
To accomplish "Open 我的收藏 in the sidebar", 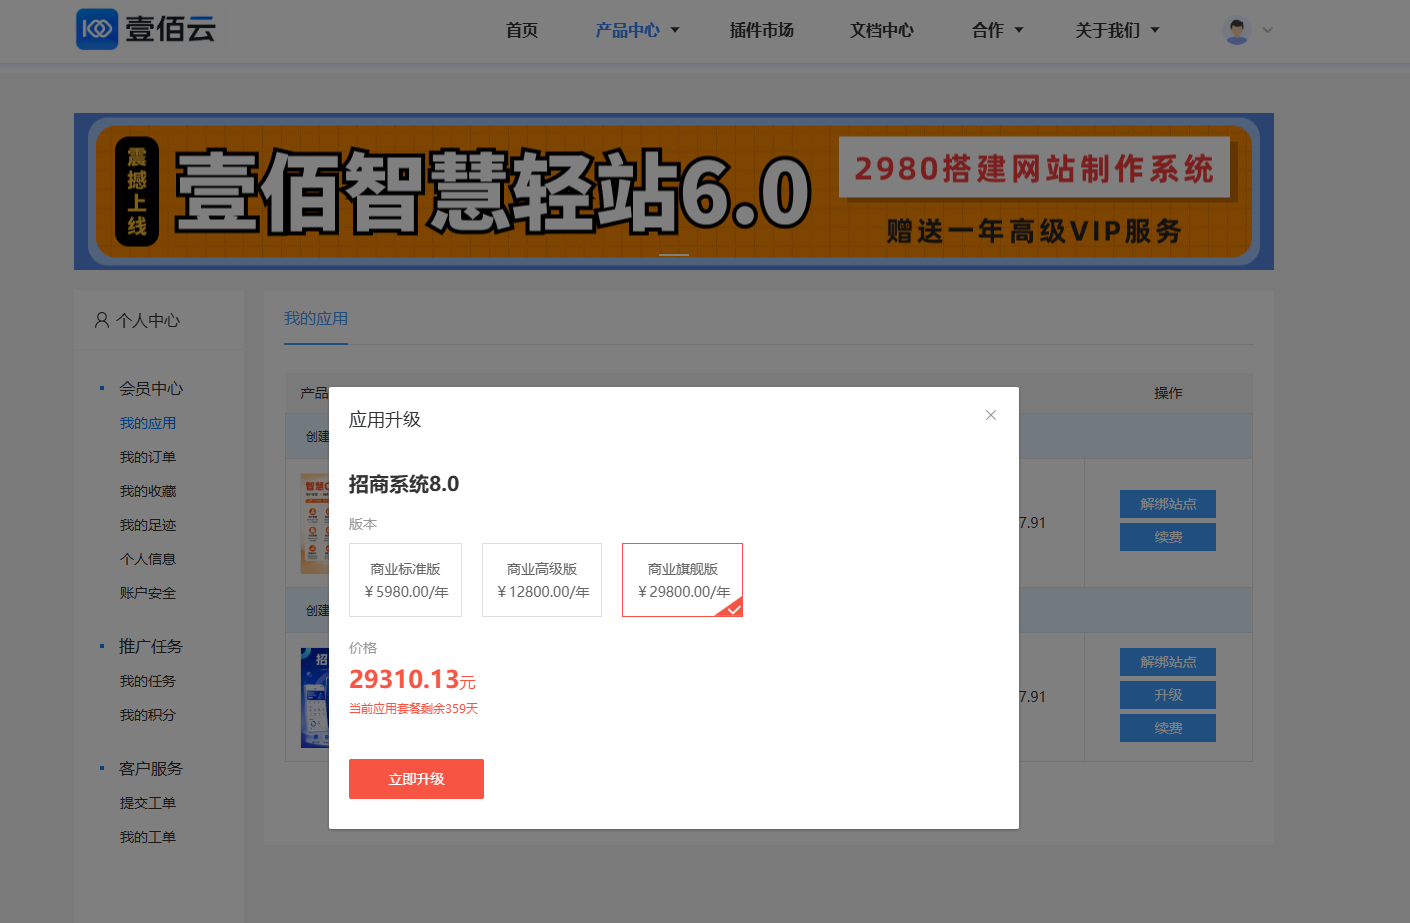I will point(148,491).
